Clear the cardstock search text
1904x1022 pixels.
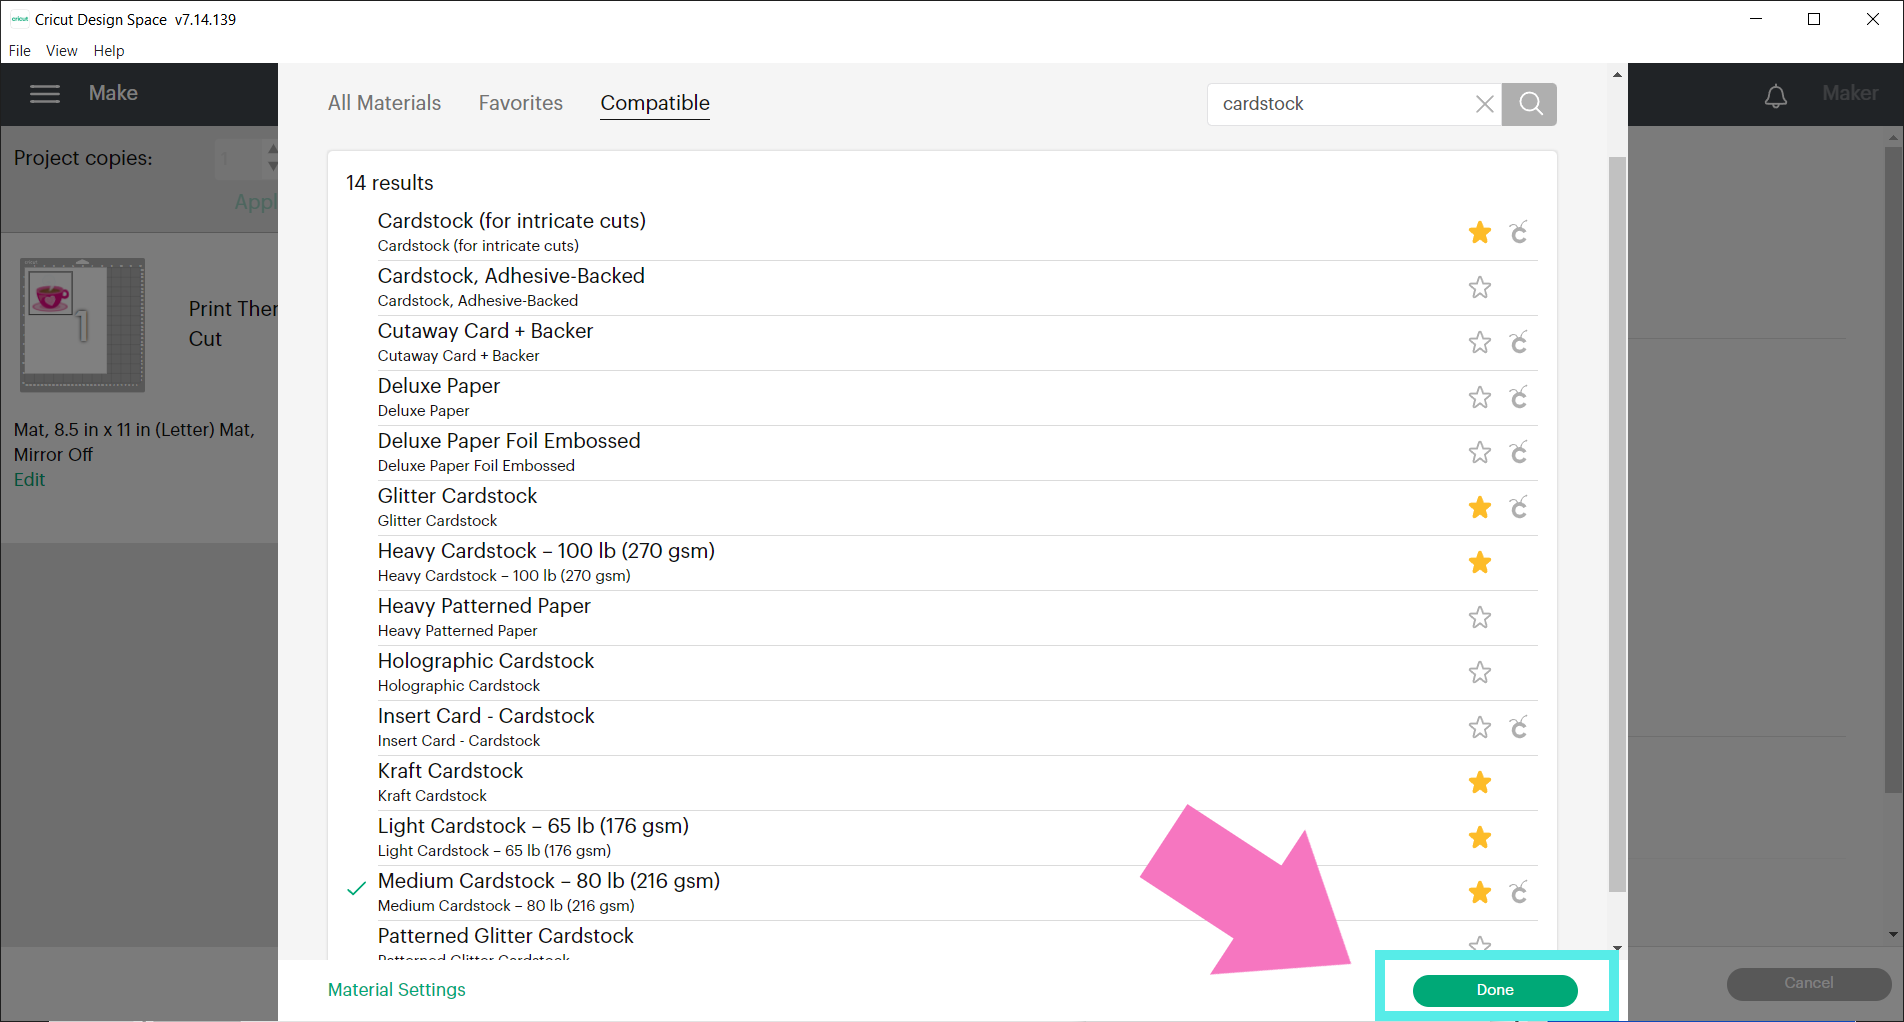point(1484,104)
